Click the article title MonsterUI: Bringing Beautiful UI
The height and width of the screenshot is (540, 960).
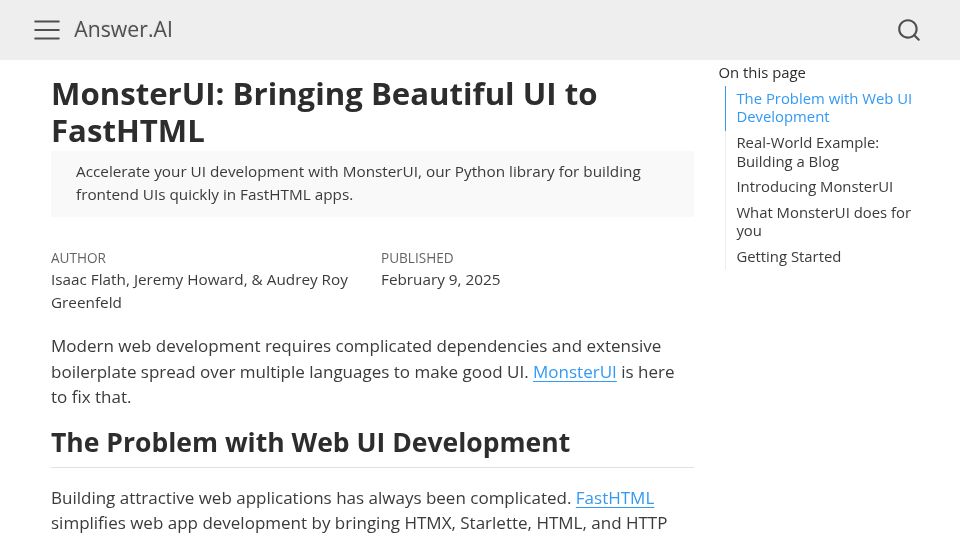click(324, 113)
